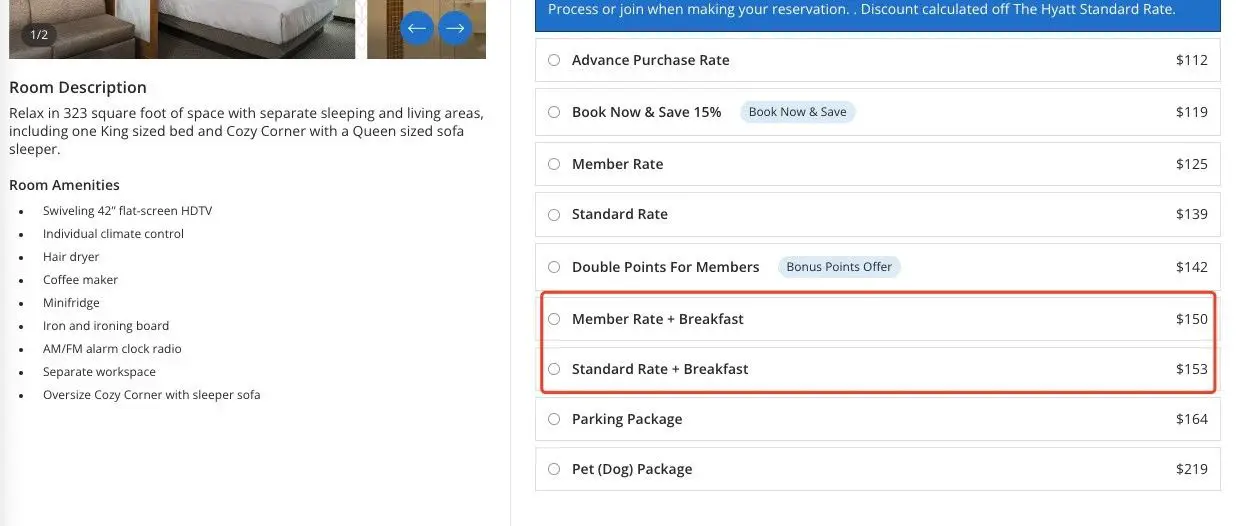Image resolution: width=1236 pixels, height=526 pixels.
Task: Click the previous image left arrow
Action: (x=417, y=28)
